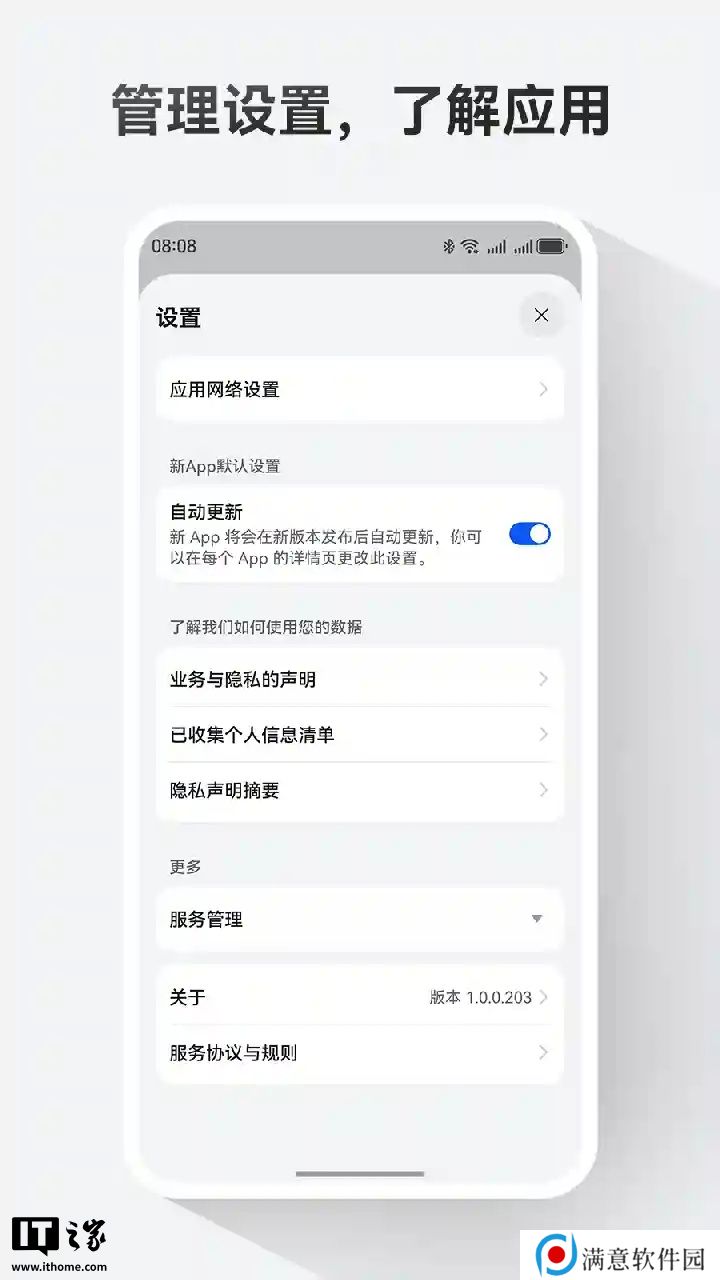Toggle the 自动更新 switch off
This screenshot has height=1280, width=720.
[x=530, y=534]
